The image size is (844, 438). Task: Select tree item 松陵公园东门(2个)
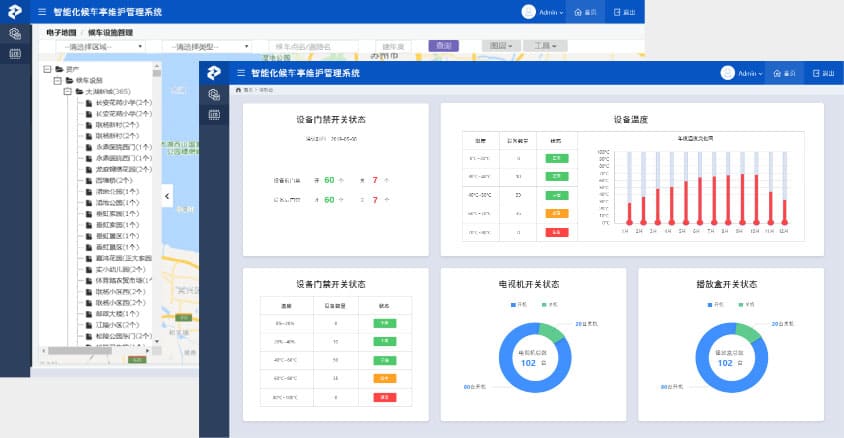point(124,336)
